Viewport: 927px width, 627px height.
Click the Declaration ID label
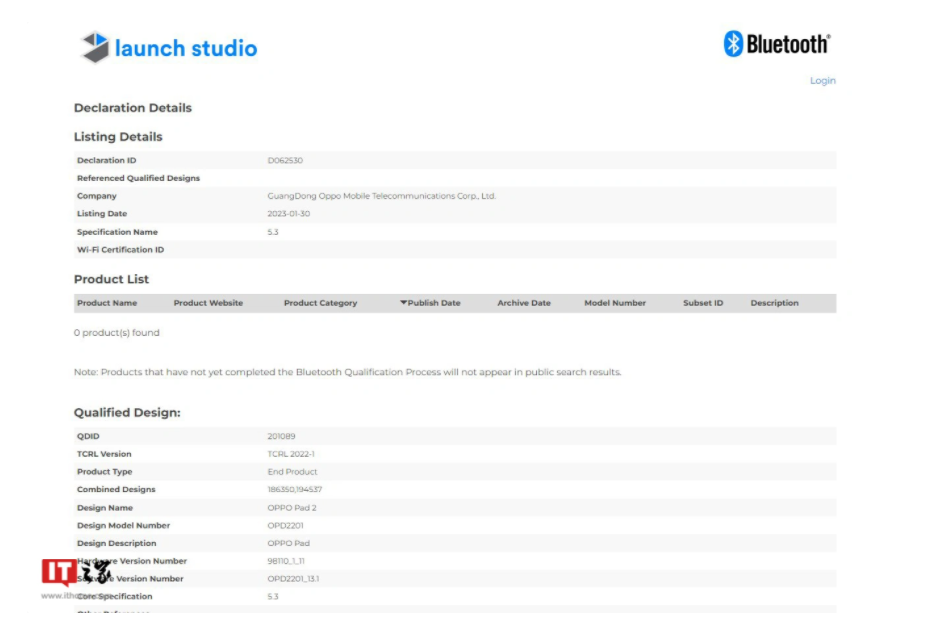(x=106, y=160)
